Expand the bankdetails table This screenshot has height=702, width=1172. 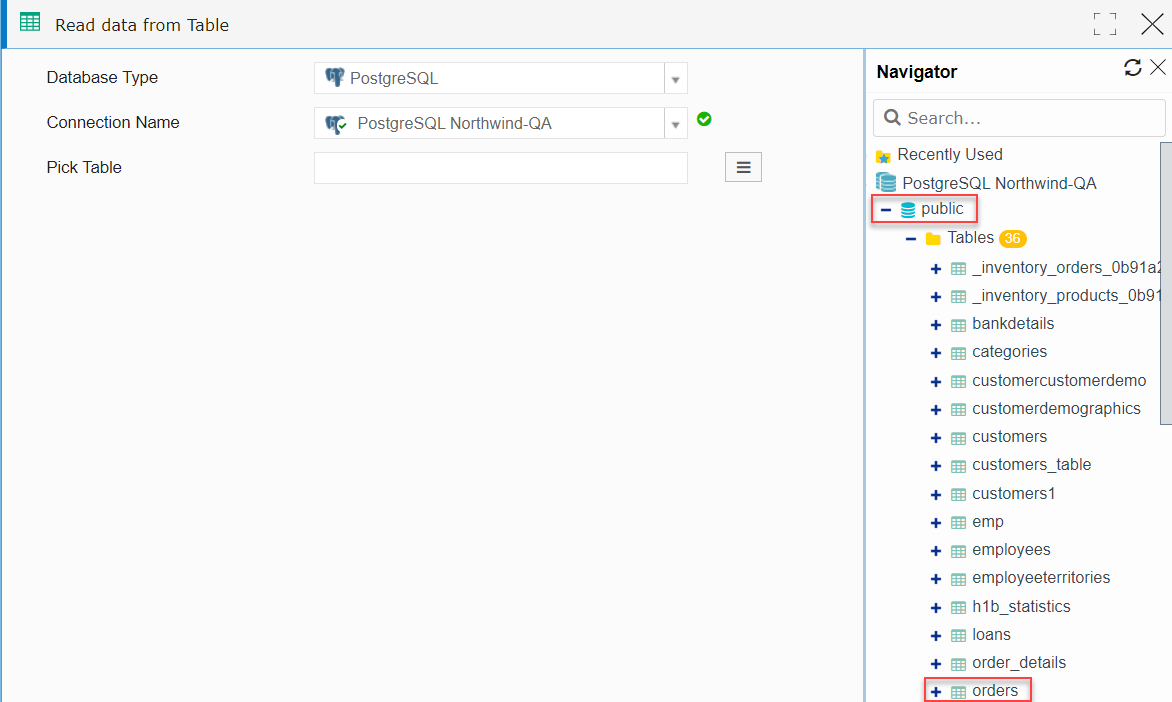[935, 325]
